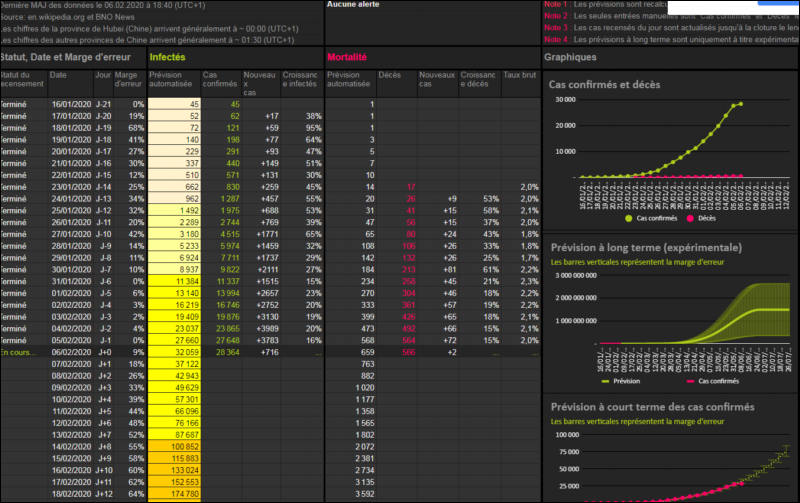This screenshot has width=800, height=503.
Task: Select the Note 4 line about prévisions à long terme
Action: pos(671,39)
